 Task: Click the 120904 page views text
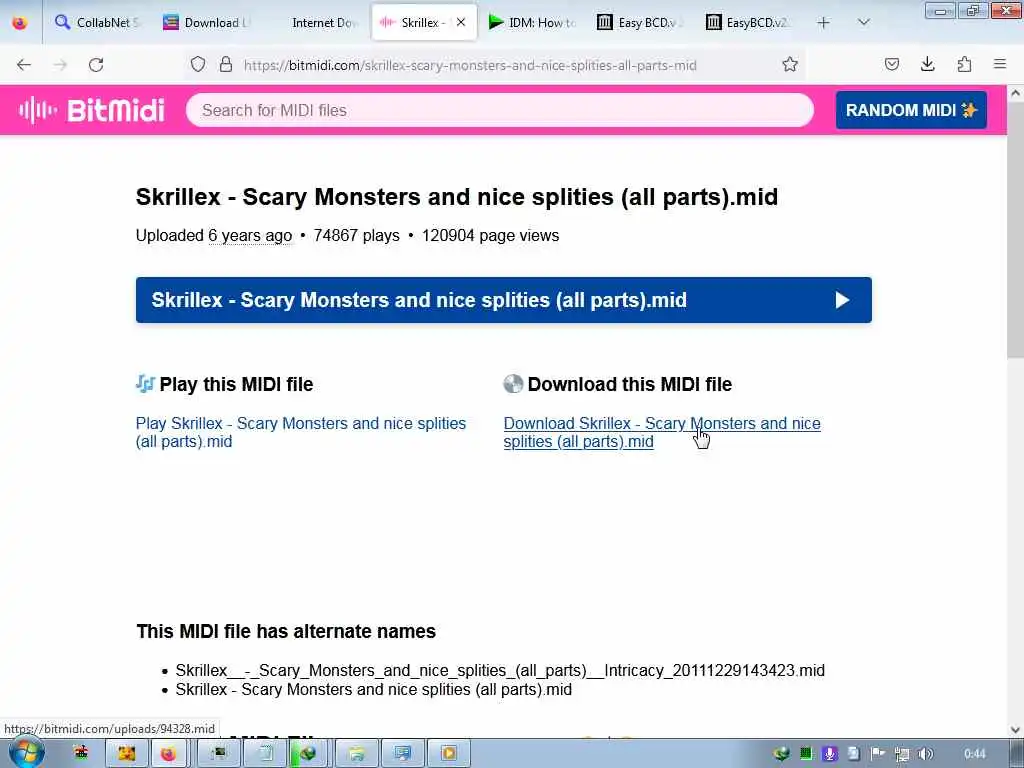point(490,236)
